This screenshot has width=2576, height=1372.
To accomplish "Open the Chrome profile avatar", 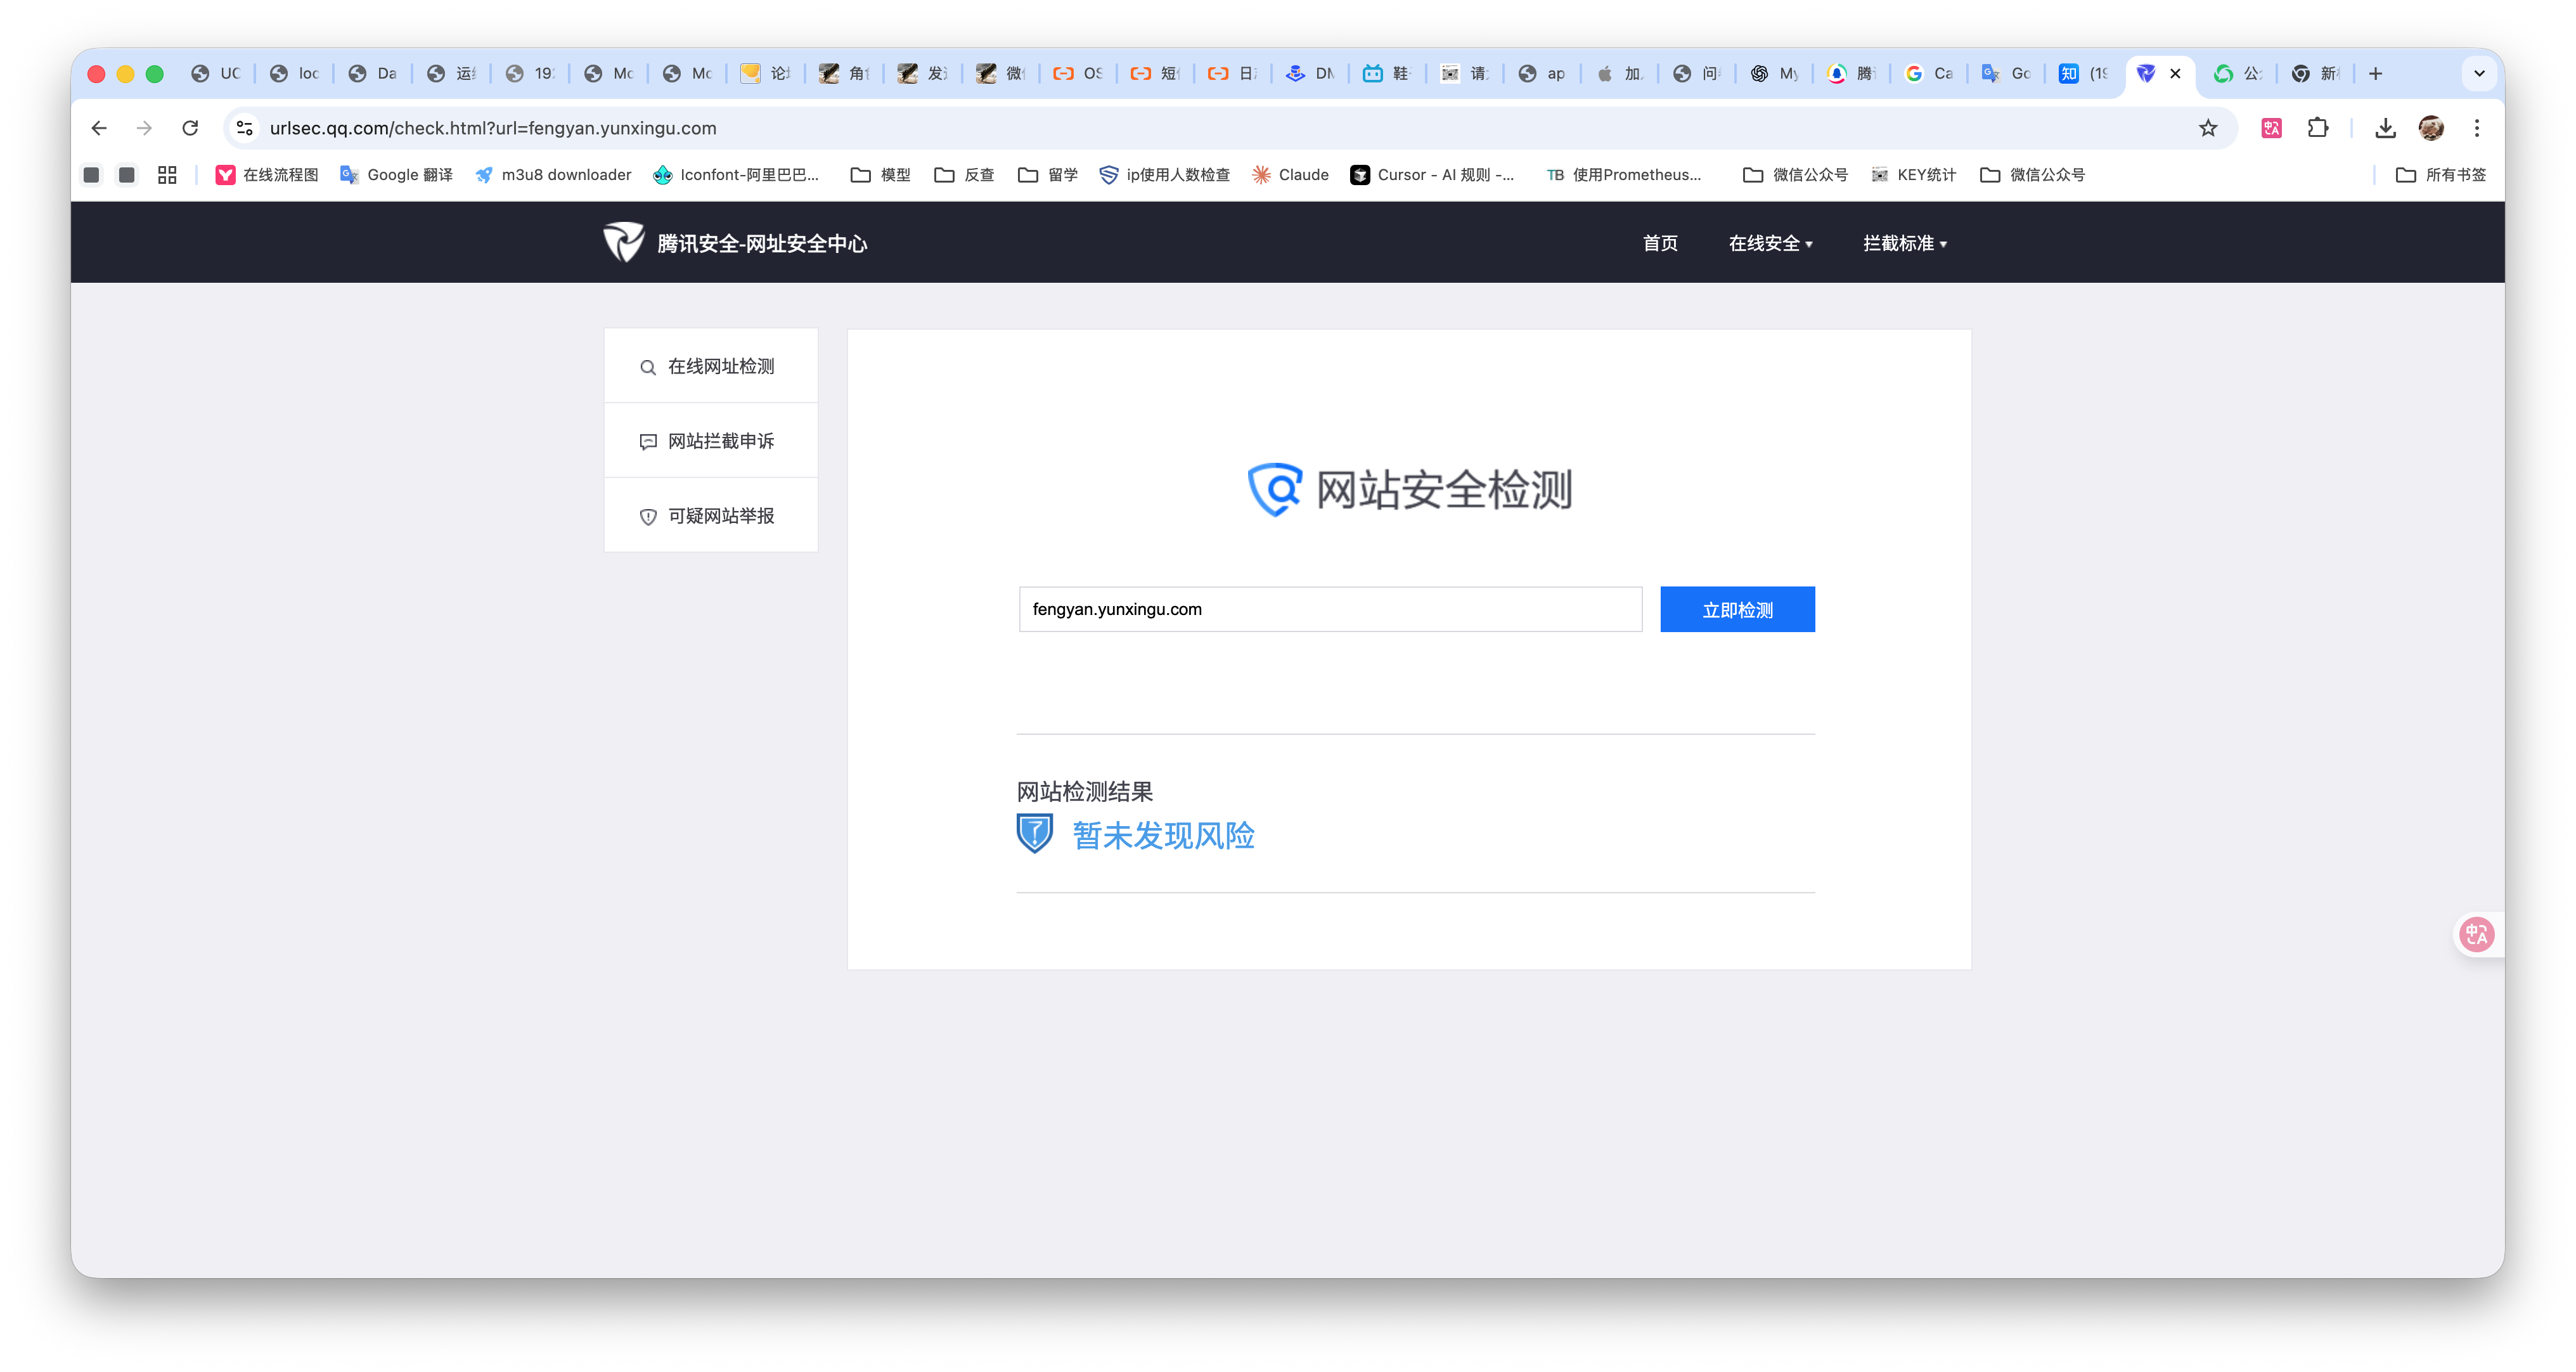I will [x=2431, y=128].
